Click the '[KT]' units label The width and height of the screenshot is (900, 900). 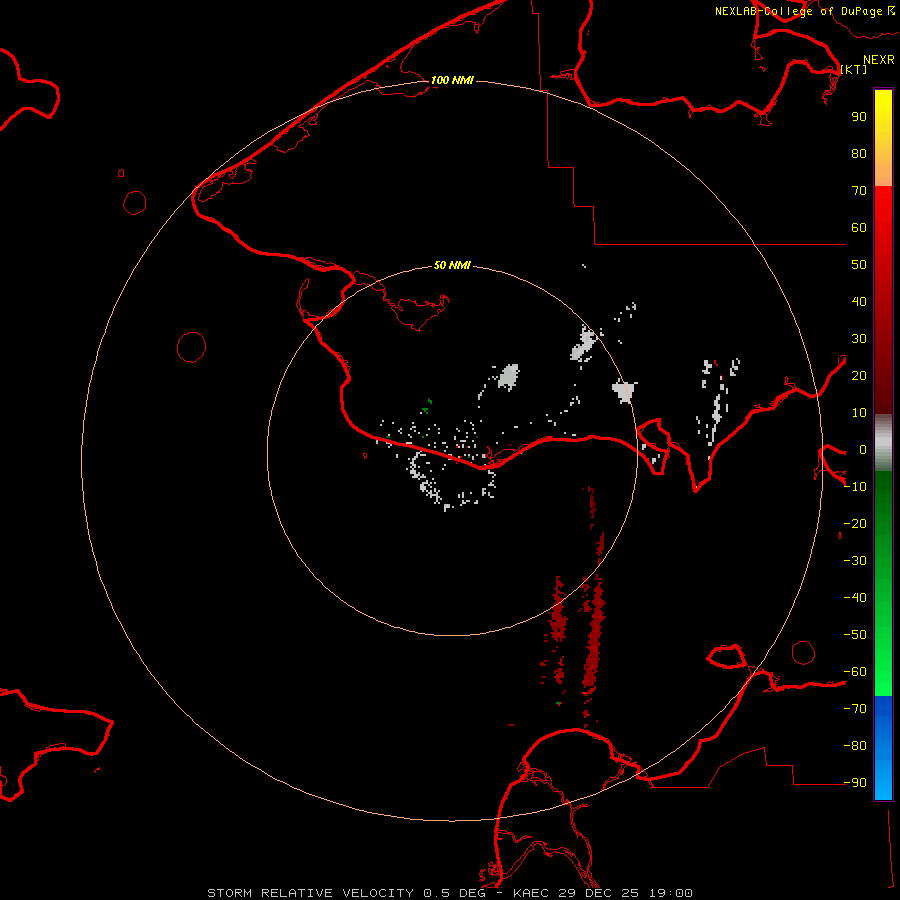(x=854, y=69)
